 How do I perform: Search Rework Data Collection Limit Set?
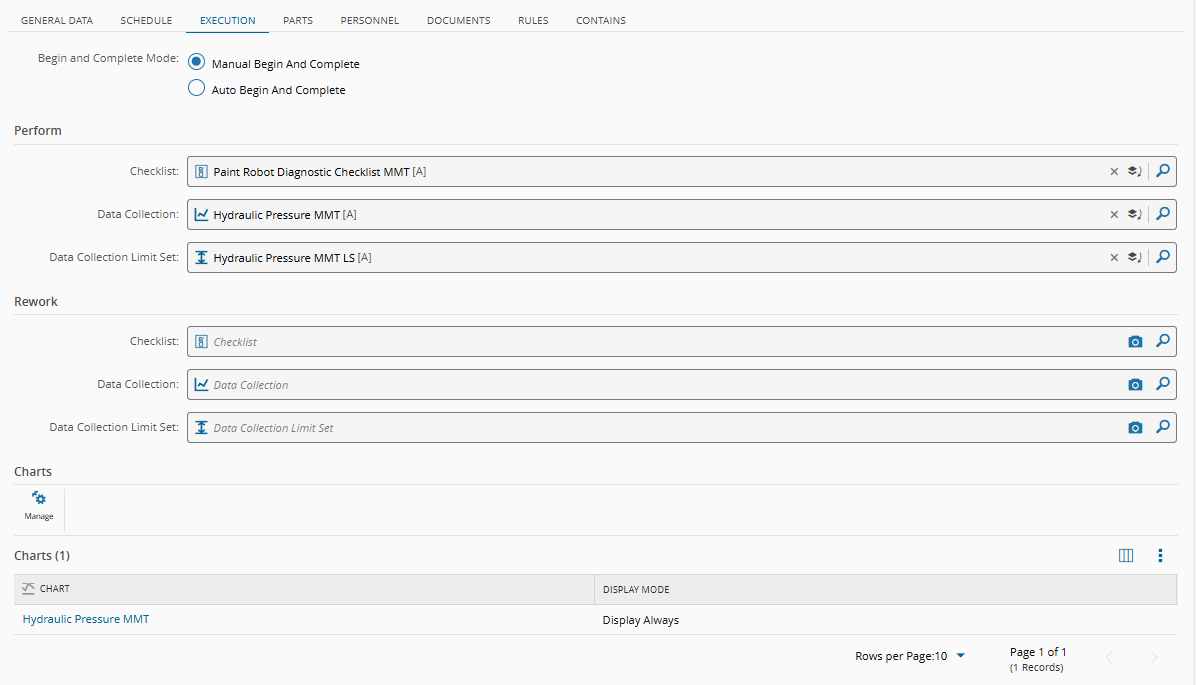tap(1162, 427)
